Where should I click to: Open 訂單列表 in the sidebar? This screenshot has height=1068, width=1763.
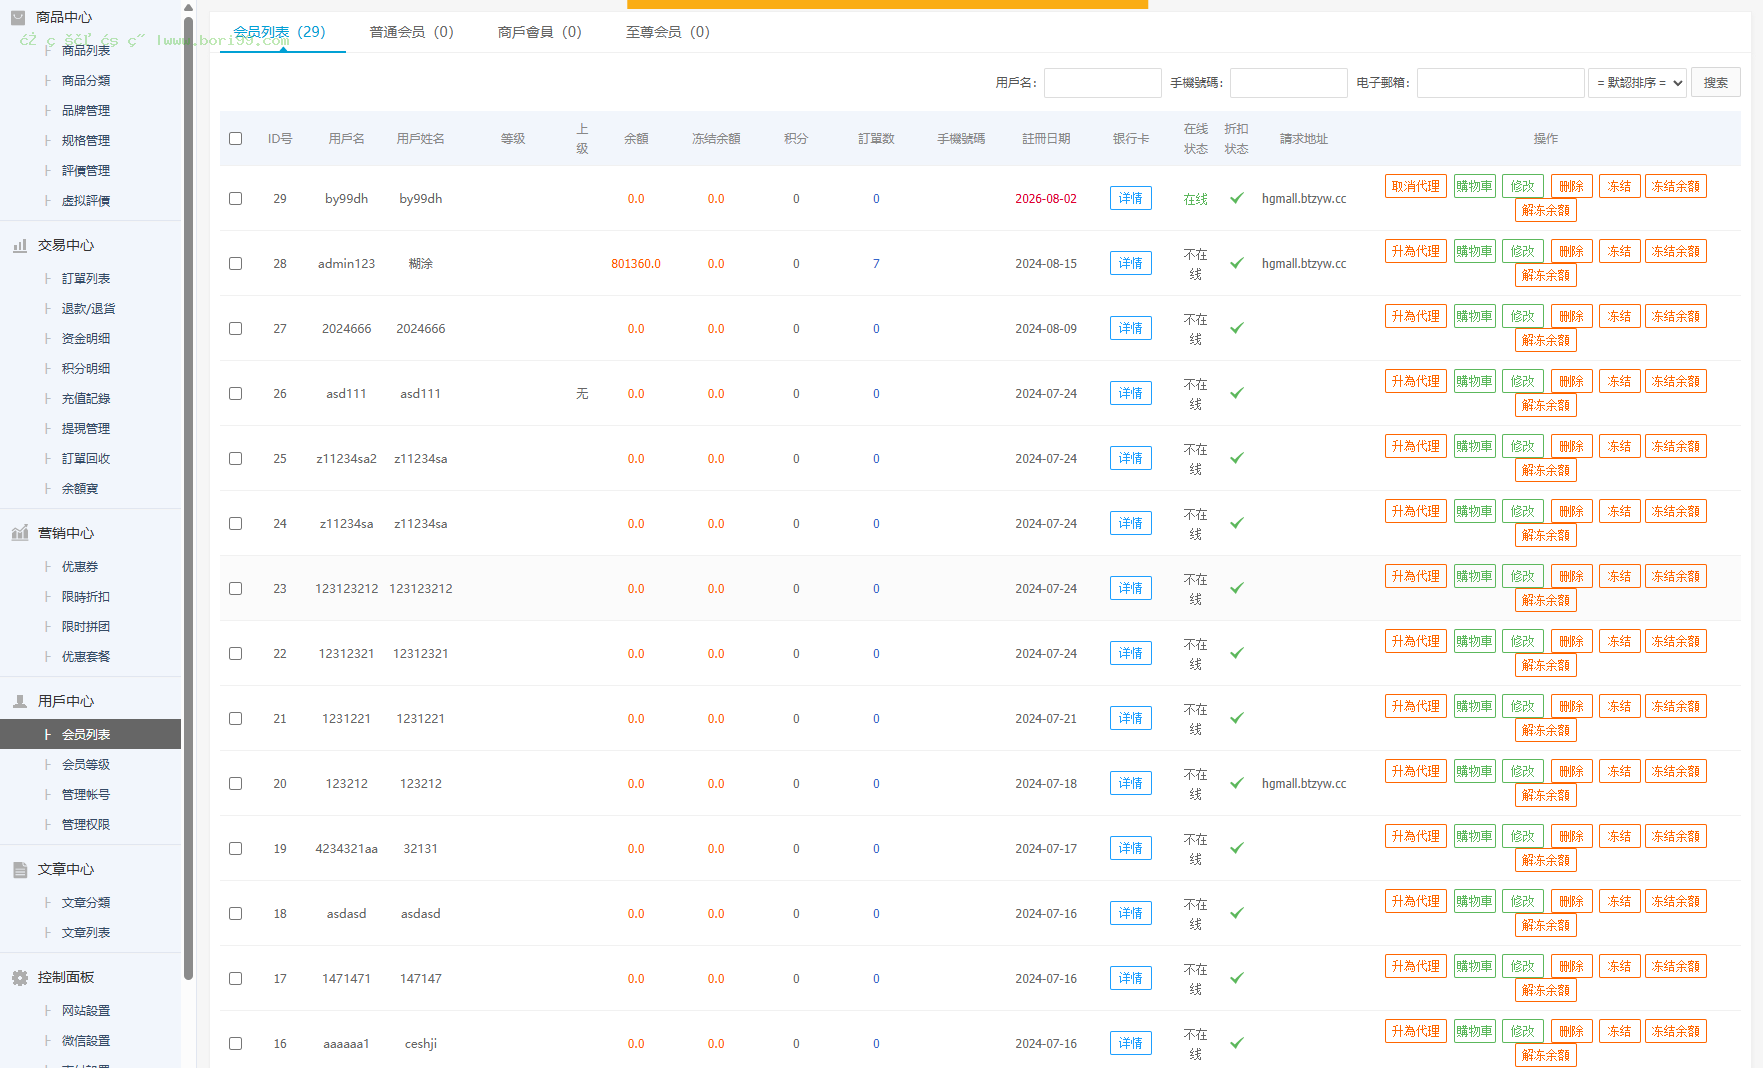pos(86,279)
